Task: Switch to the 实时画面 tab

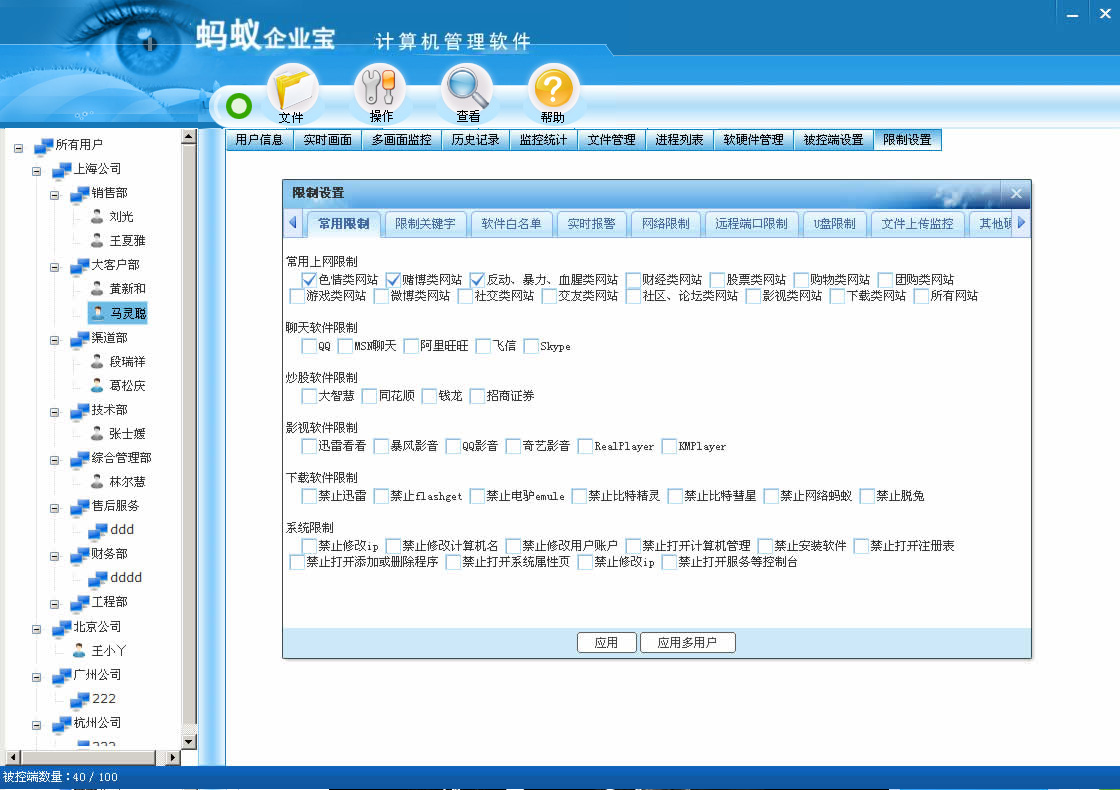Action: point(328,140)
